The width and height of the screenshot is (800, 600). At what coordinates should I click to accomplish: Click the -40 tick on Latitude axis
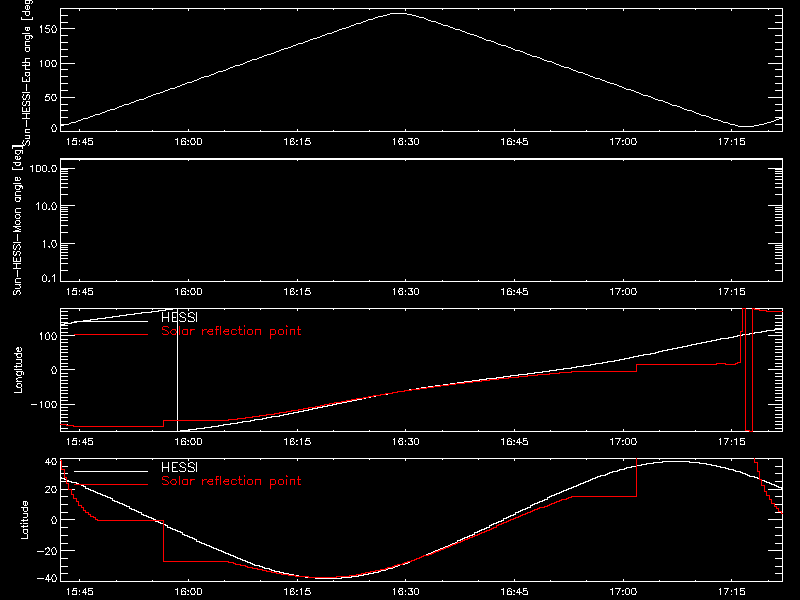[47, 579]
